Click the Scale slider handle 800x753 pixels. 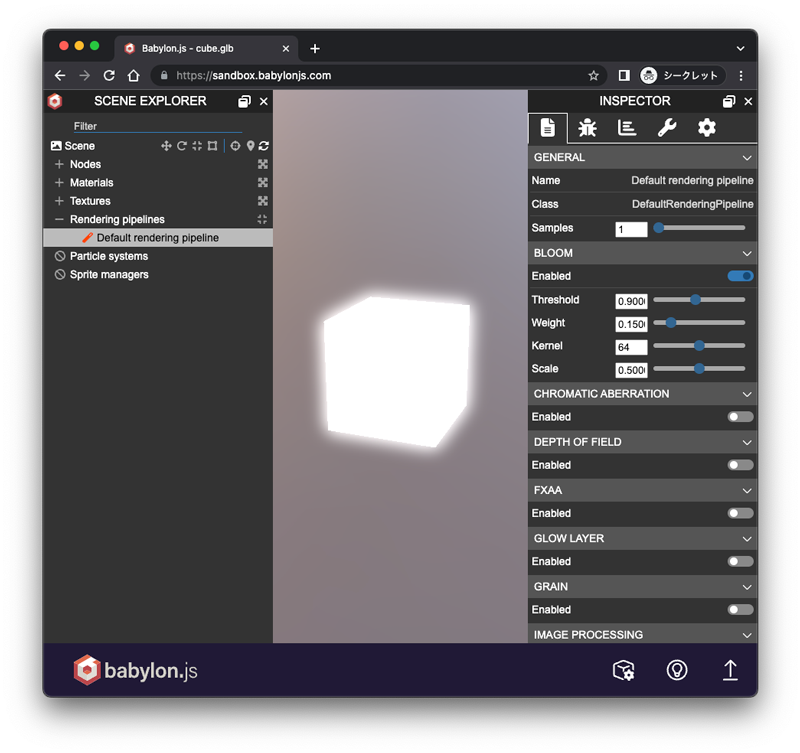point(699,368)
